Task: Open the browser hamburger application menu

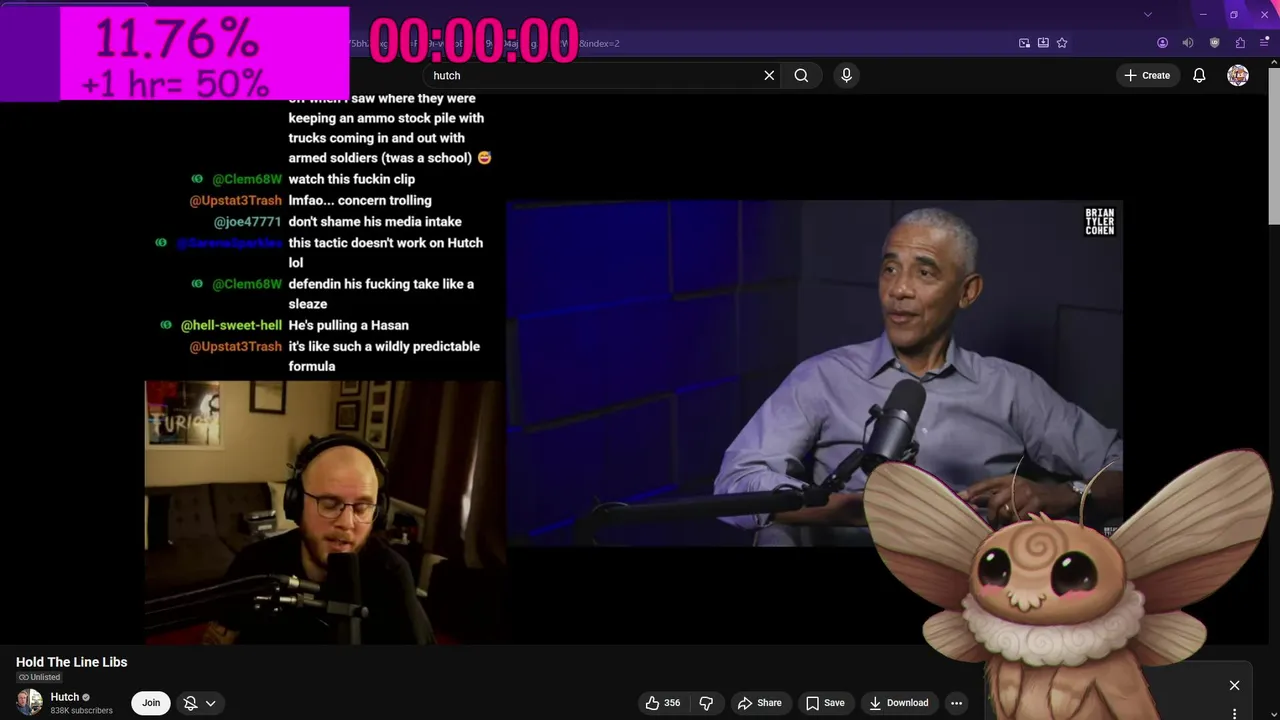Action: (1265, 43)
